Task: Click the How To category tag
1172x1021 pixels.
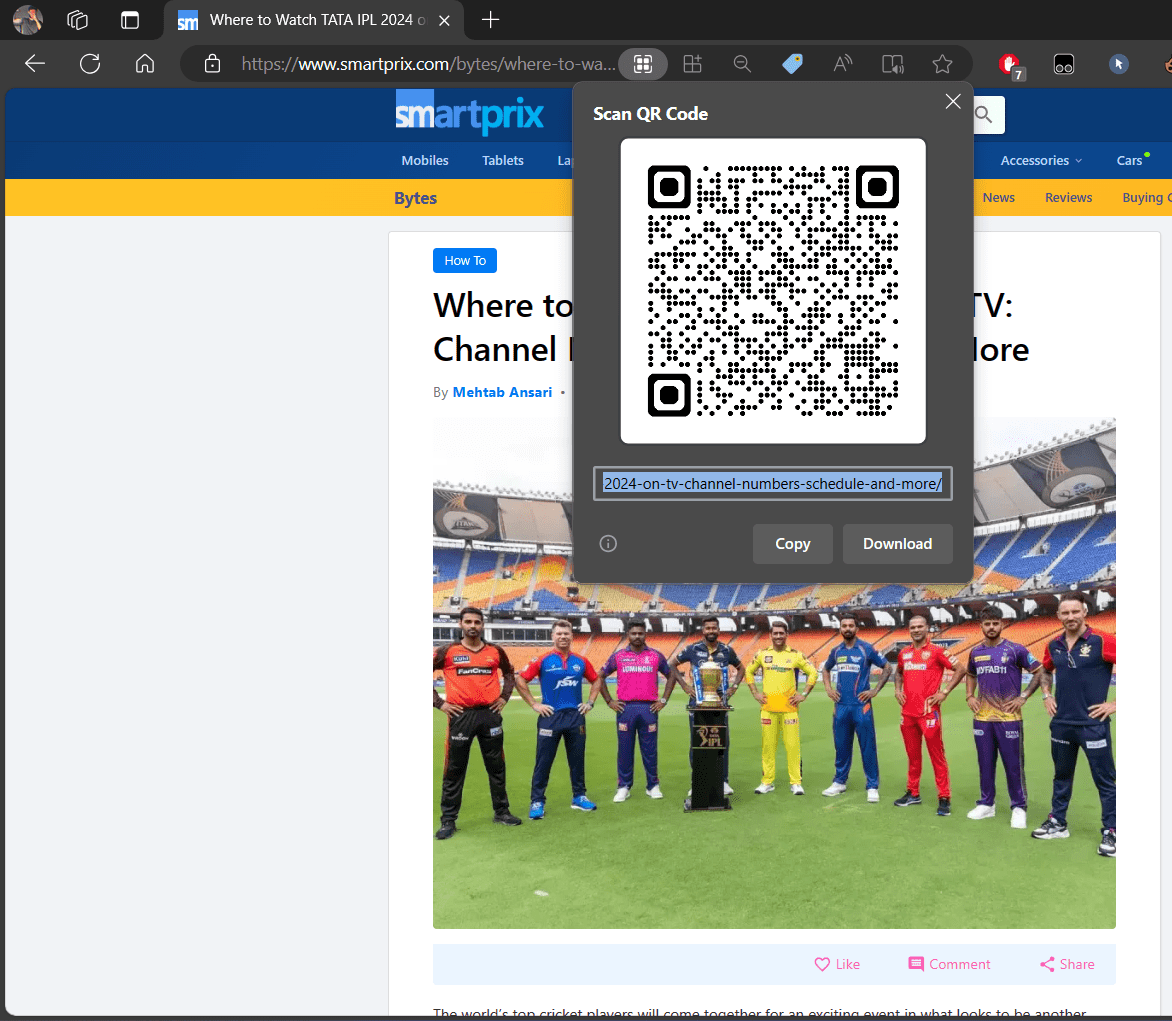Action: click(x=465, y=260)
